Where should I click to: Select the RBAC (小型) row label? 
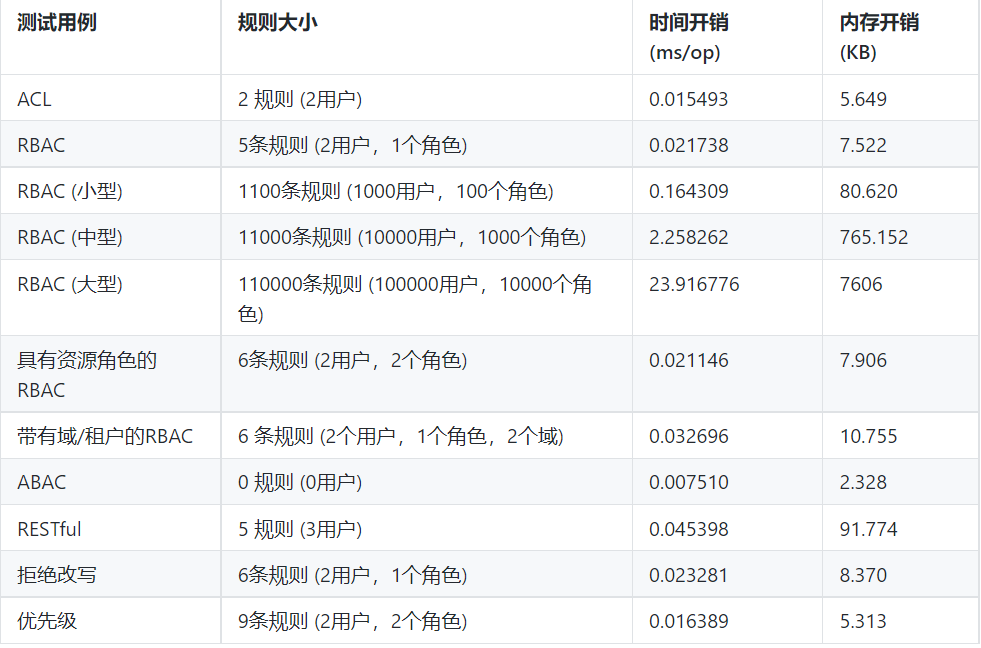(x=70, y=191)
